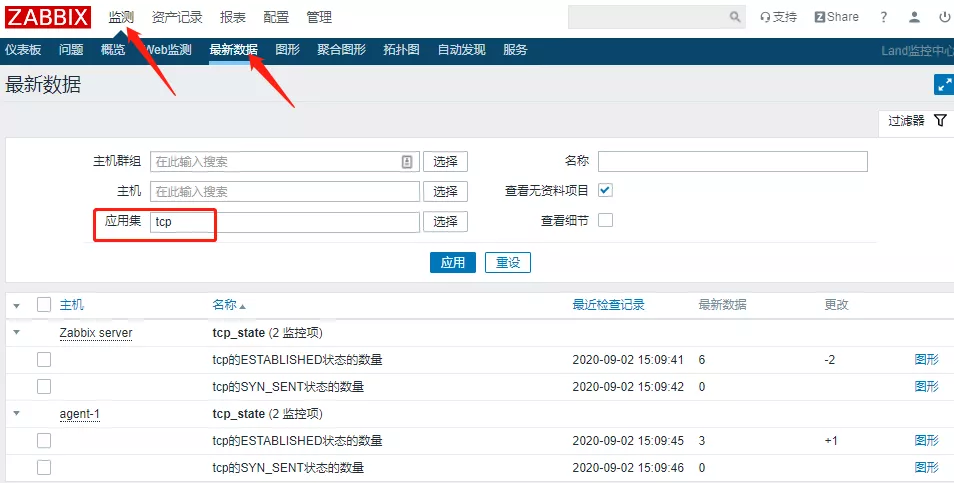Click the search magnifier icon
The width and height of the screenshot is (954, 483).
click(736, 17)
